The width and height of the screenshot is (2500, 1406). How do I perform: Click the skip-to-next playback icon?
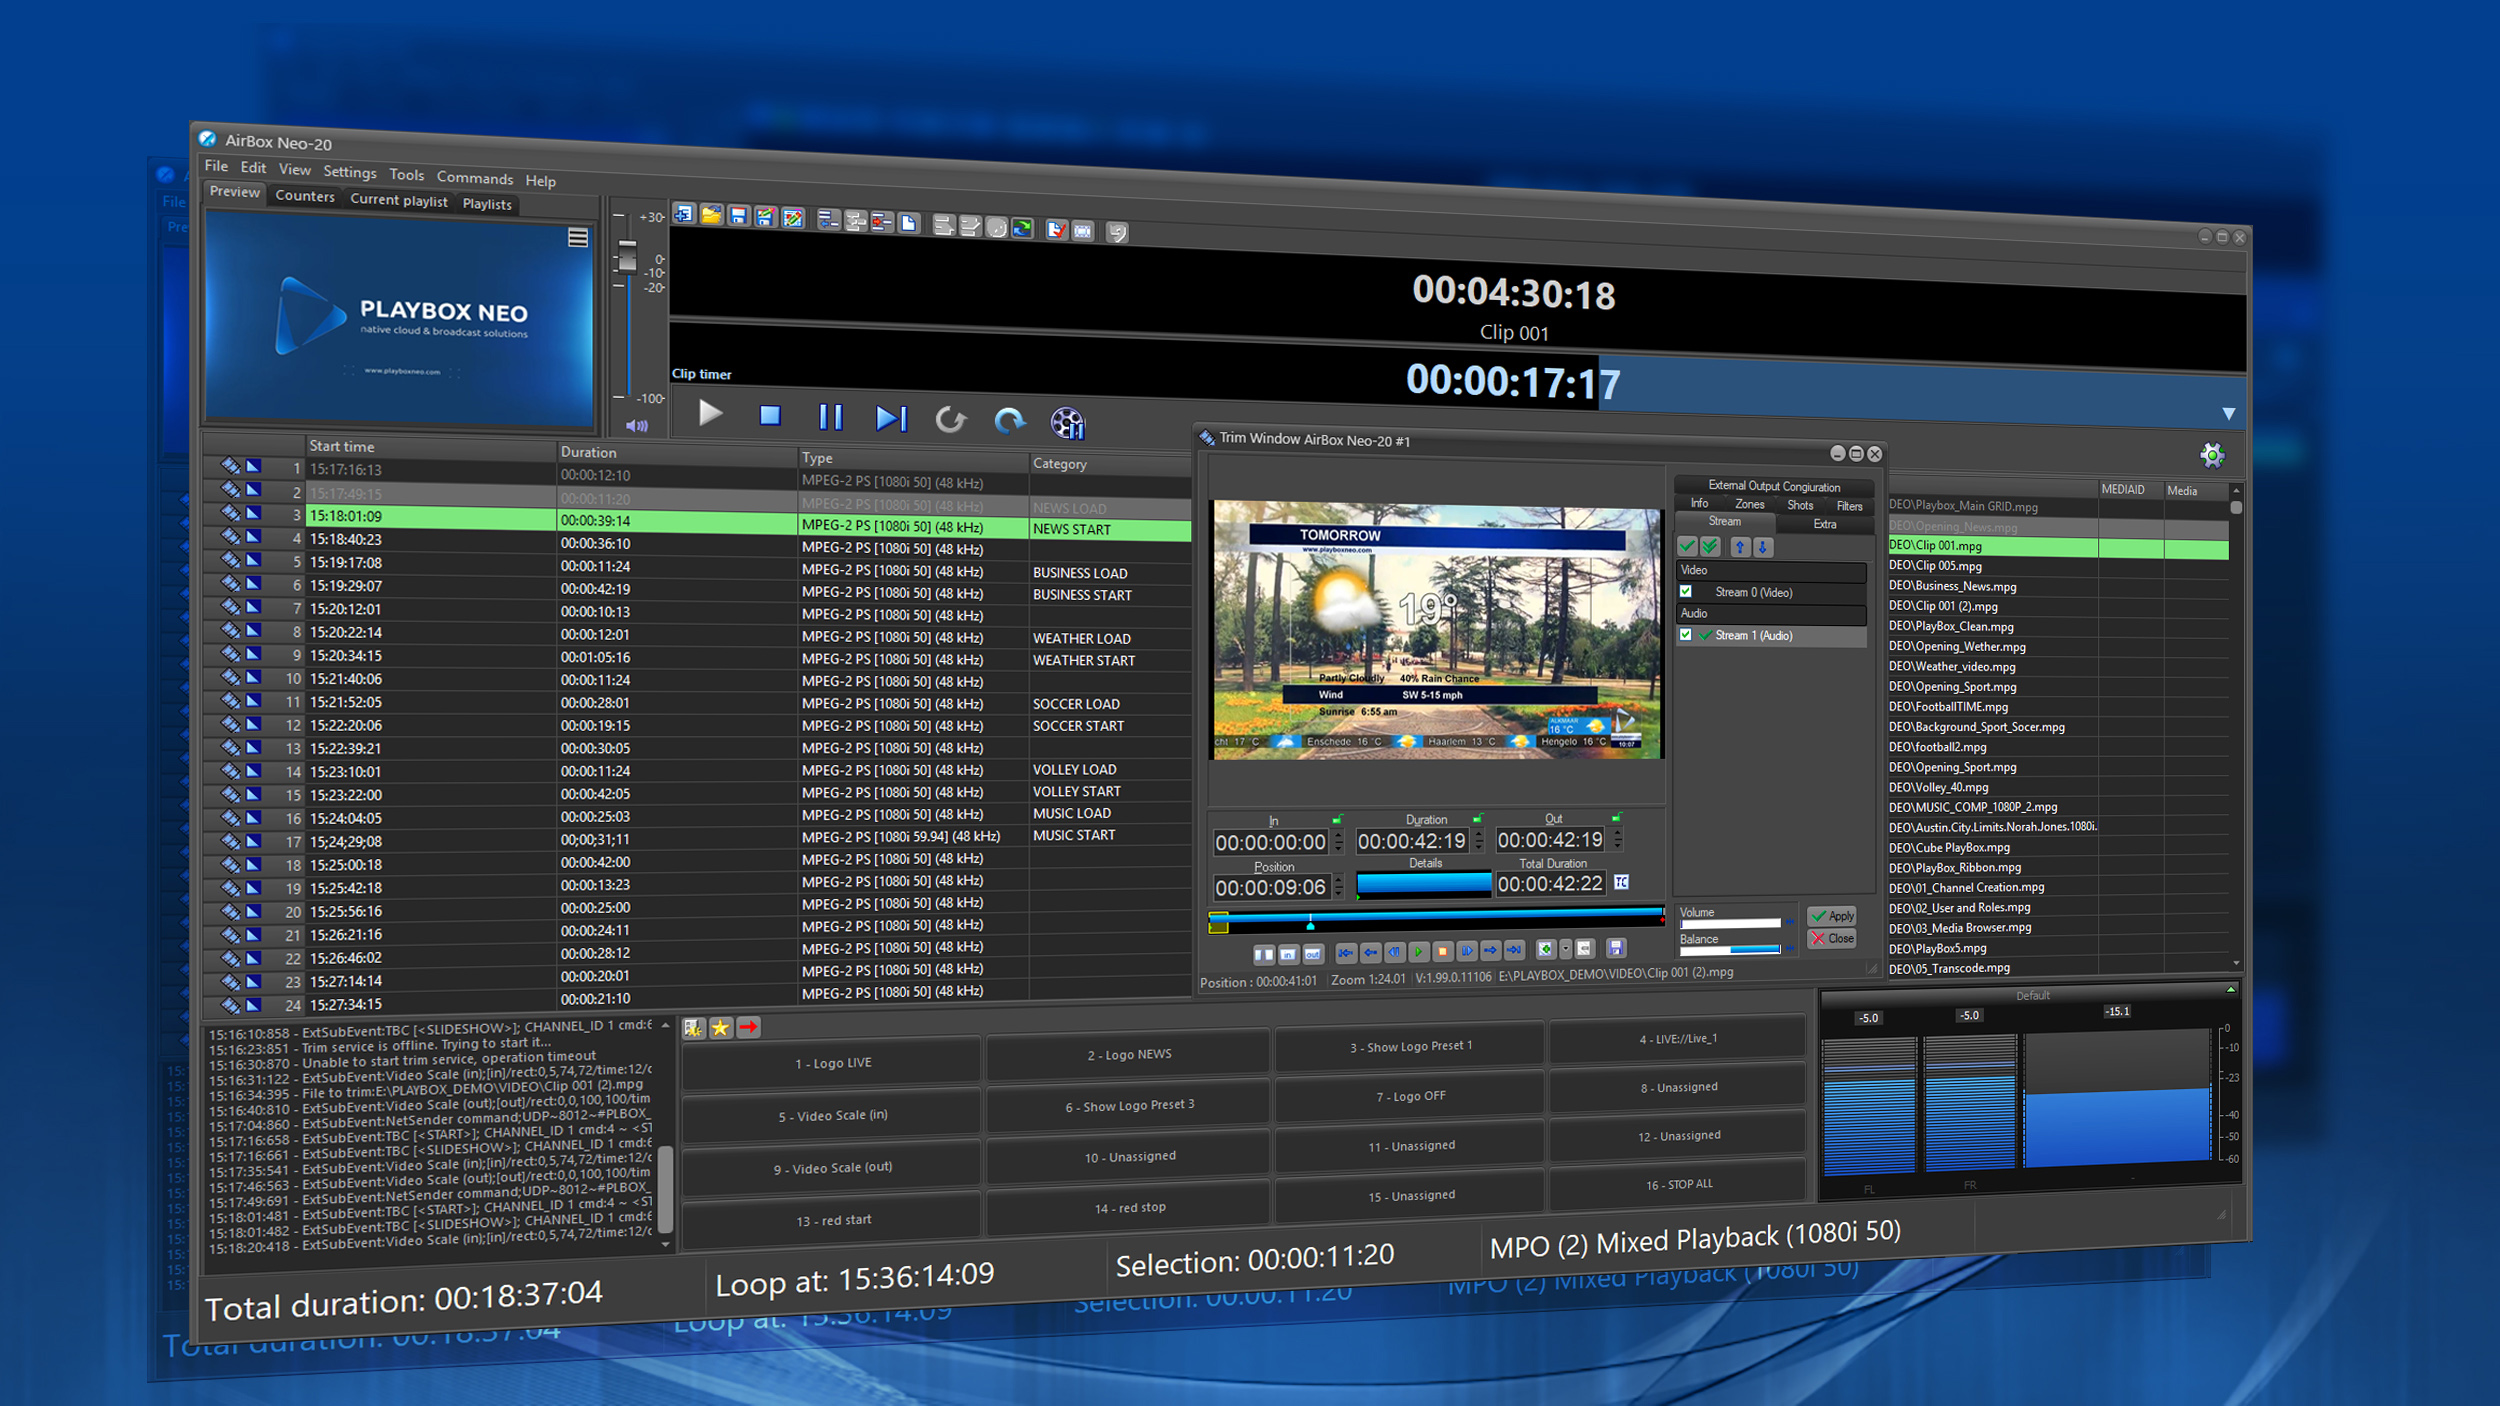coord(891,418)
